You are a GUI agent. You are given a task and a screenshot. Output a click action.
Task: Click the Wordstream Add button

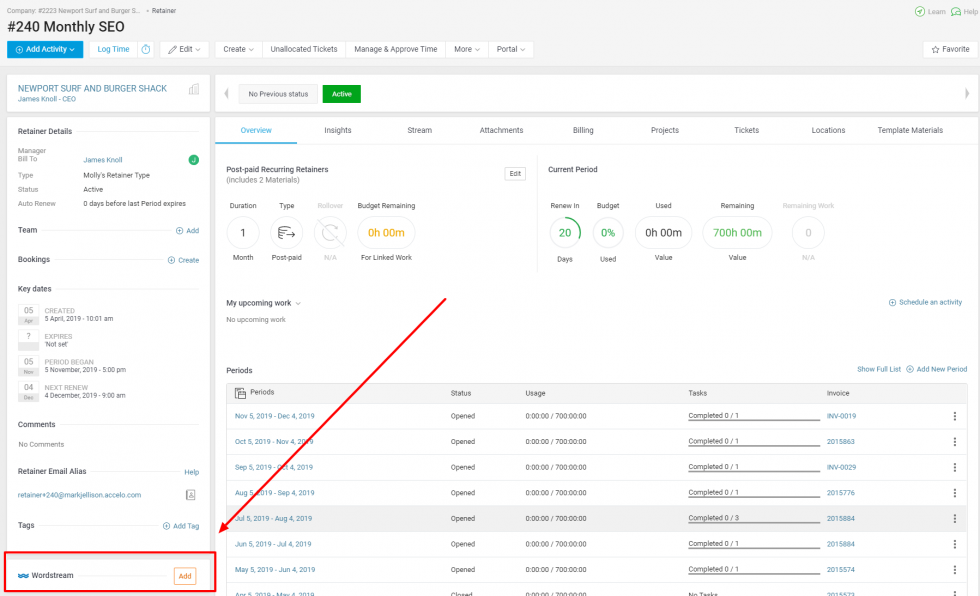click(184, 576)
